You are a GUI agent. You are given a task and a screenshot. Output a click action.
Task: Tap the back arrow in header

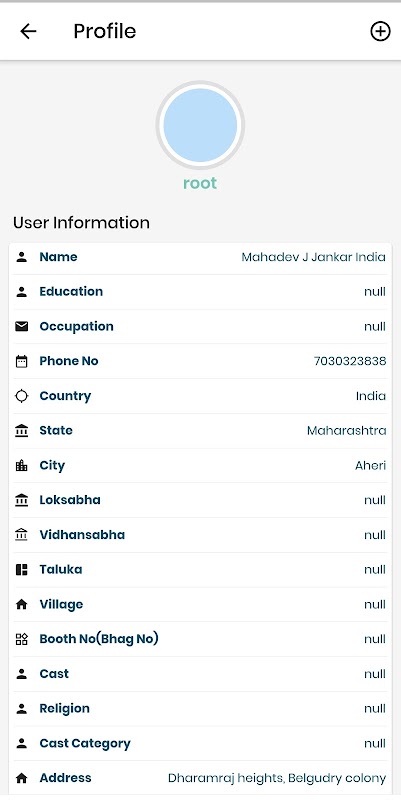[28, 32]
